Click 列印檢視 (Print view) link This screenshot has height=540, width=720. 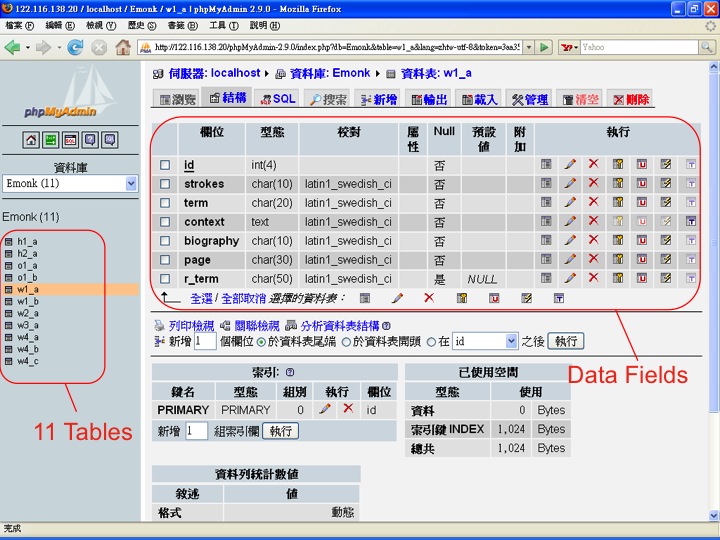click(191, 326)
